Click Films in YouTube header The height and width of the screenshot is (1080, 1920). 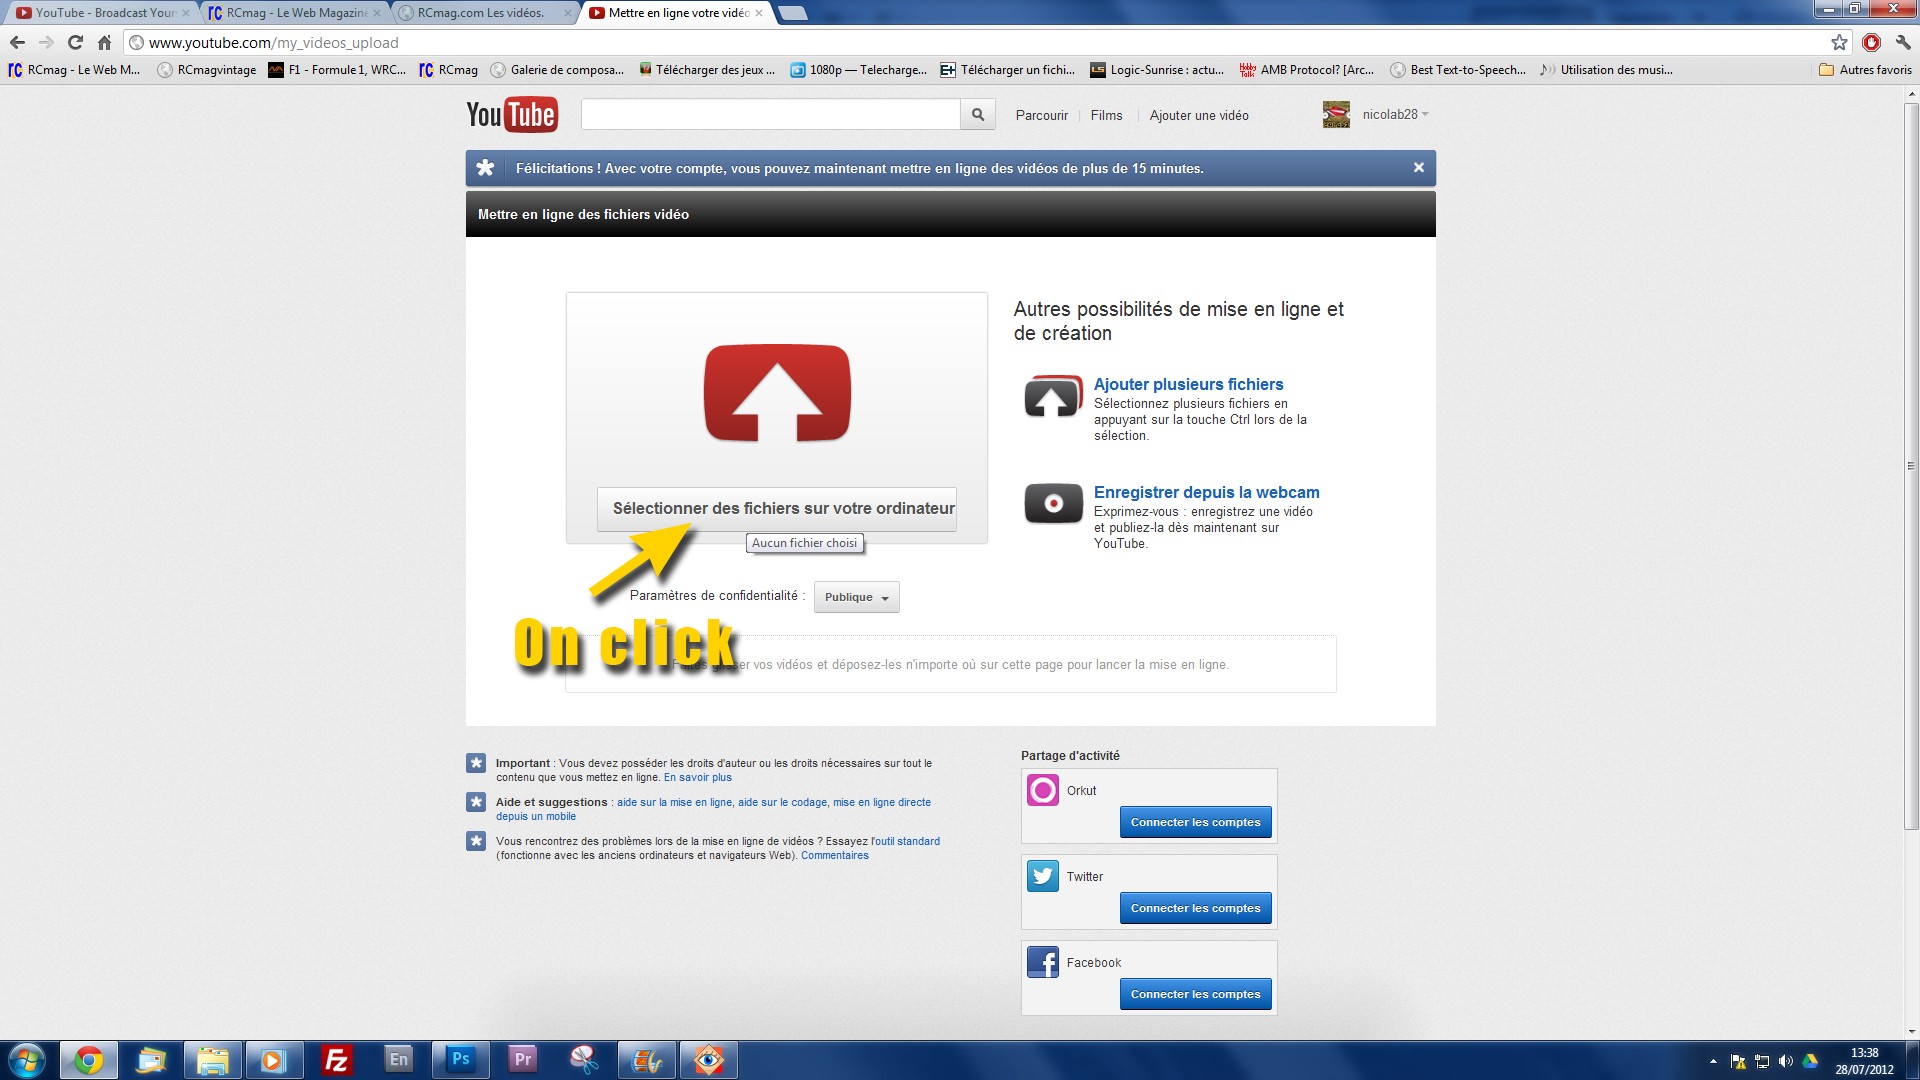point(1106,115)
